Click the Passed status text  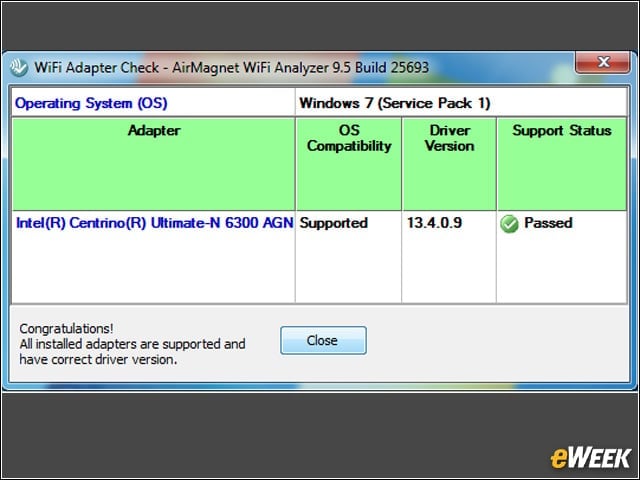click(x=548, y=223)
